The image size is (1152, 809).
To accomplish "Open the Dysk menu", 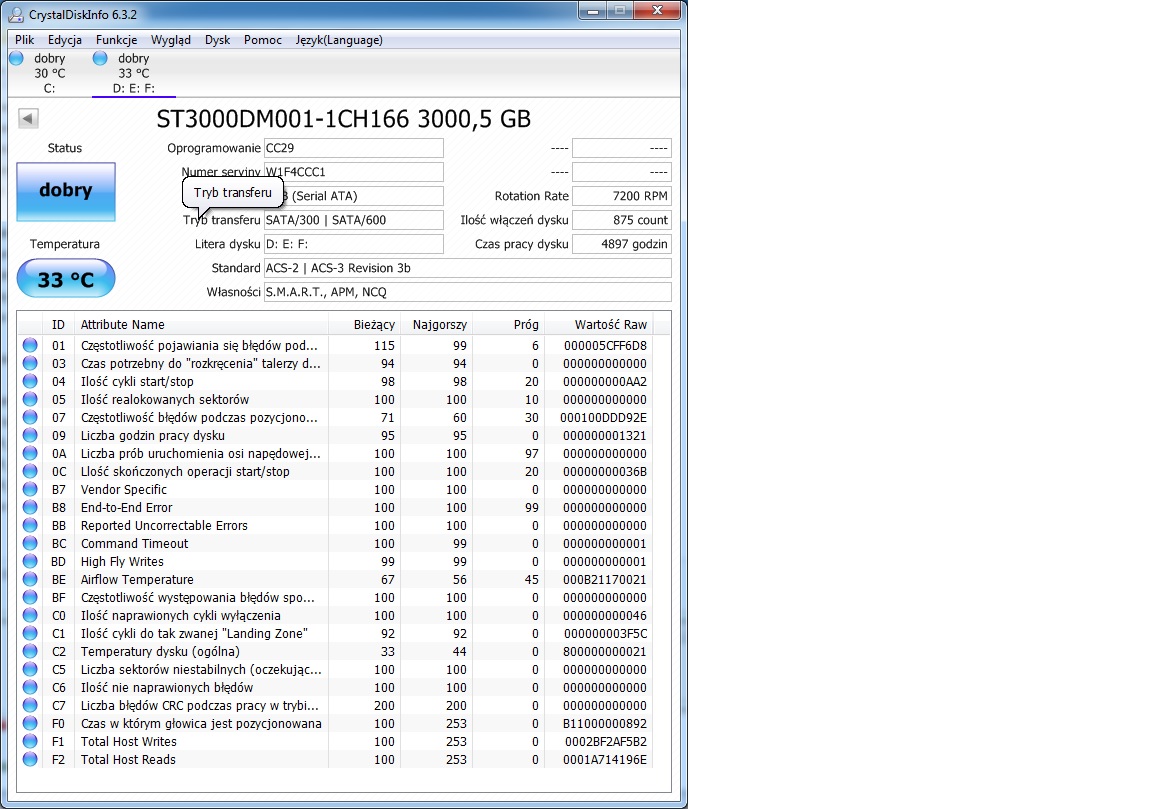I will tap(217, 40).
